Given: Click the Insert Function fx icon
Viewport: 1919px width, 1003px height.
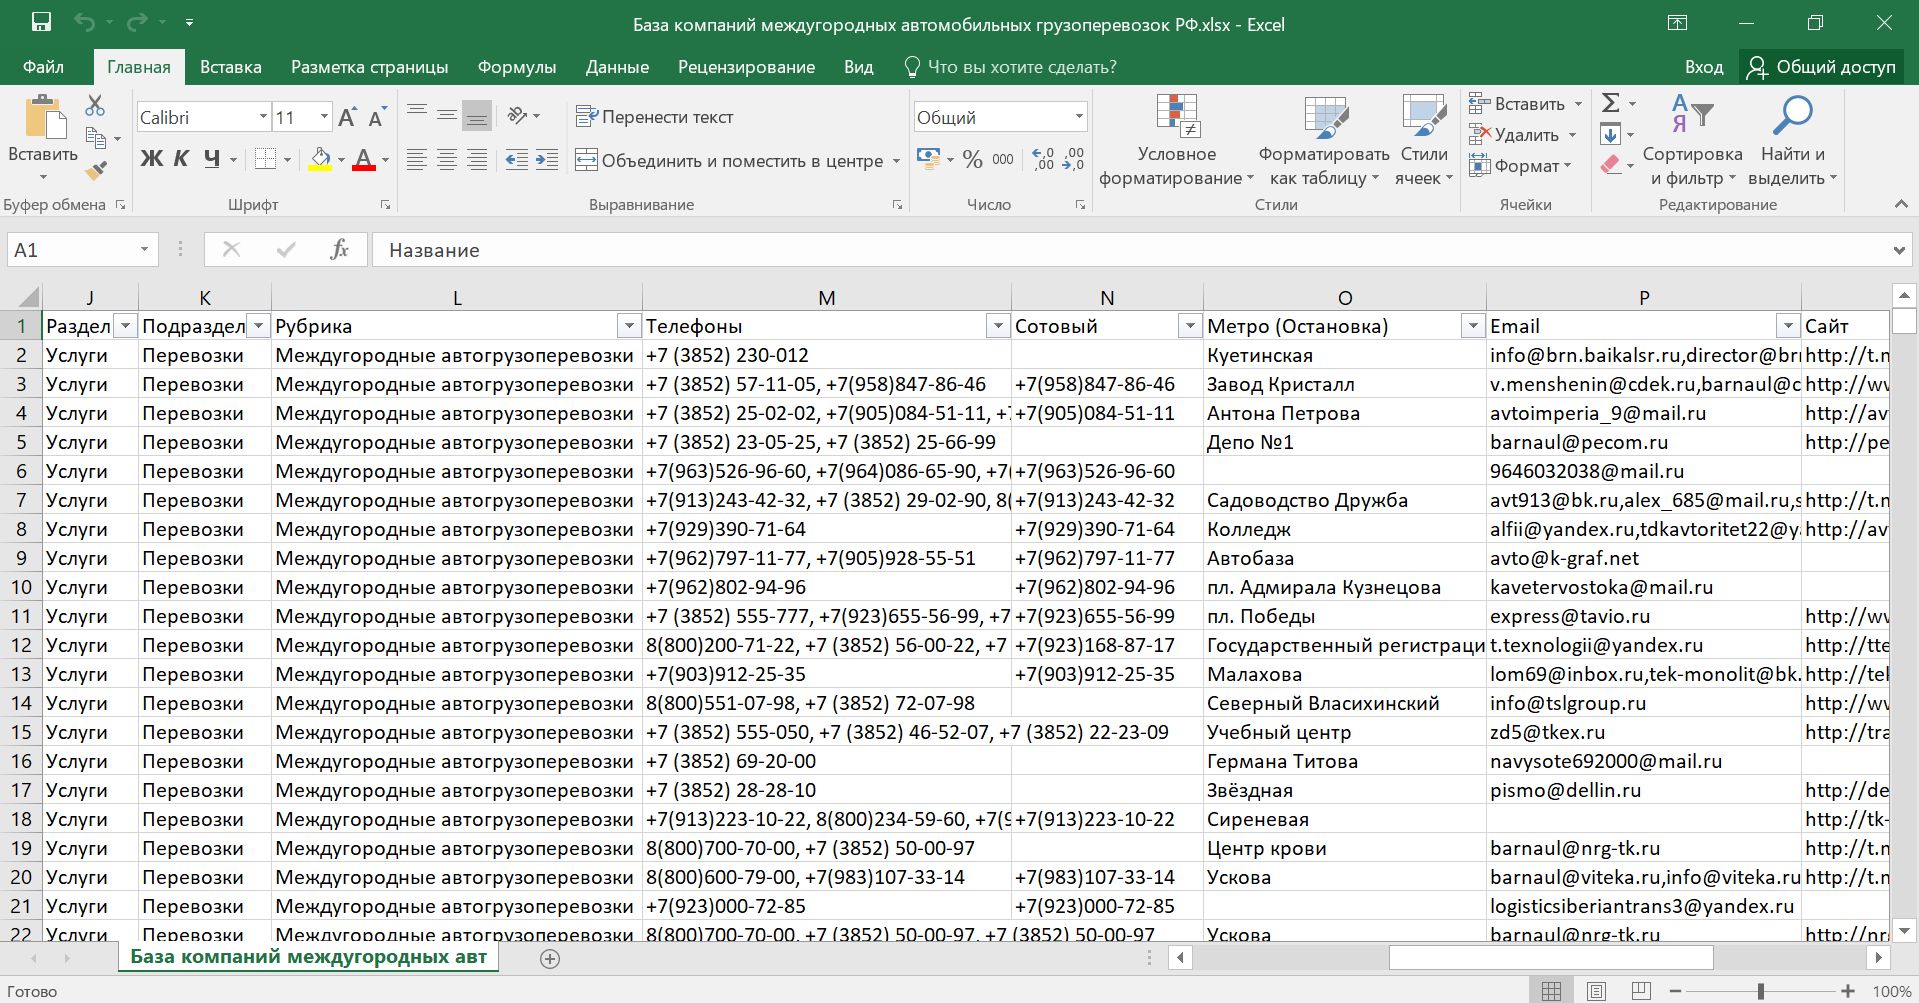Looking at the screenshot, I should point(339,250).
